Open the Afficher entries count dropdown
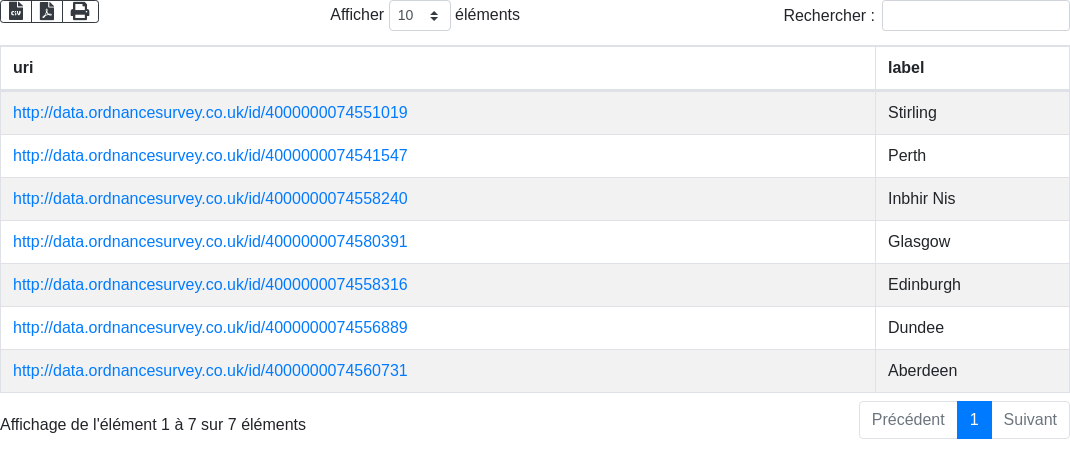The width and height of the screenshot is (1070, 450). click(420, 15)
